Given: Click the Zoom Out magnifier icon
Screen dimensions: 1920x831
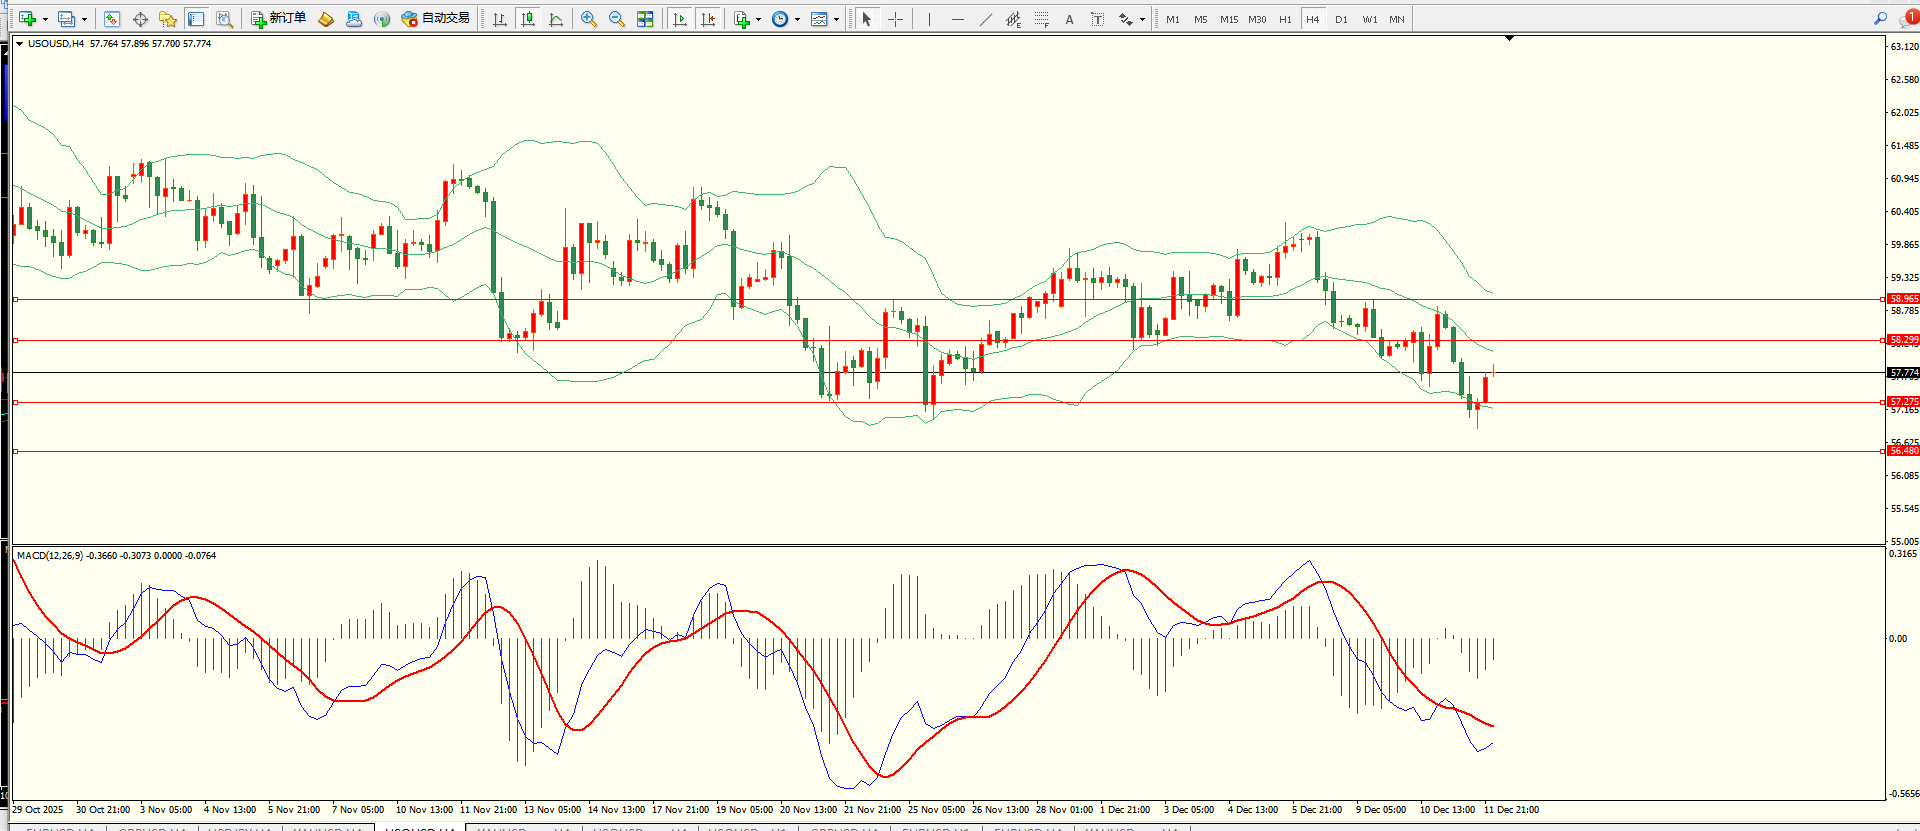Looking at the screenshot, I should point(617,19).
